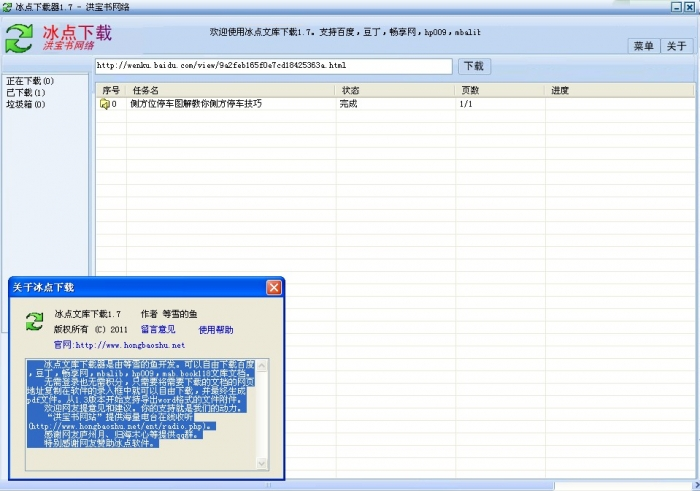Open the official site hongbaozhu.net link

point(119,345)
